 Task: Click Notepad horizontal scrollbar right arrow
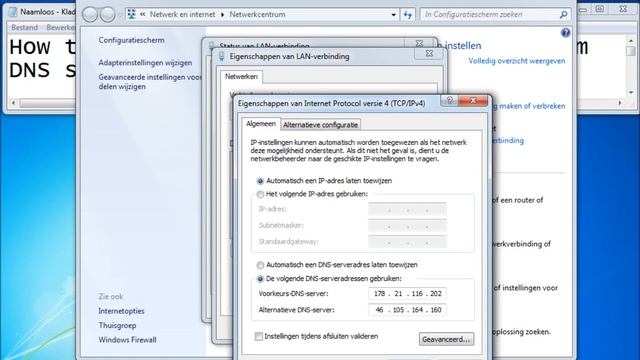[620, 103]
